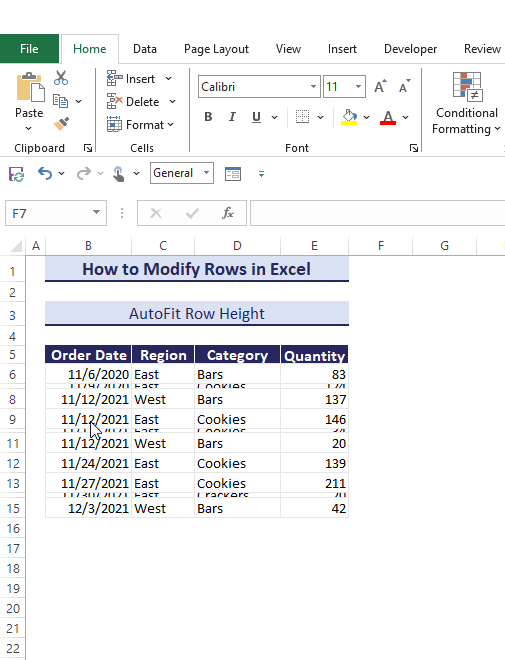Select row 8 header
The width and height of the screenshot is (505, 660).
(x=12, y=399)
